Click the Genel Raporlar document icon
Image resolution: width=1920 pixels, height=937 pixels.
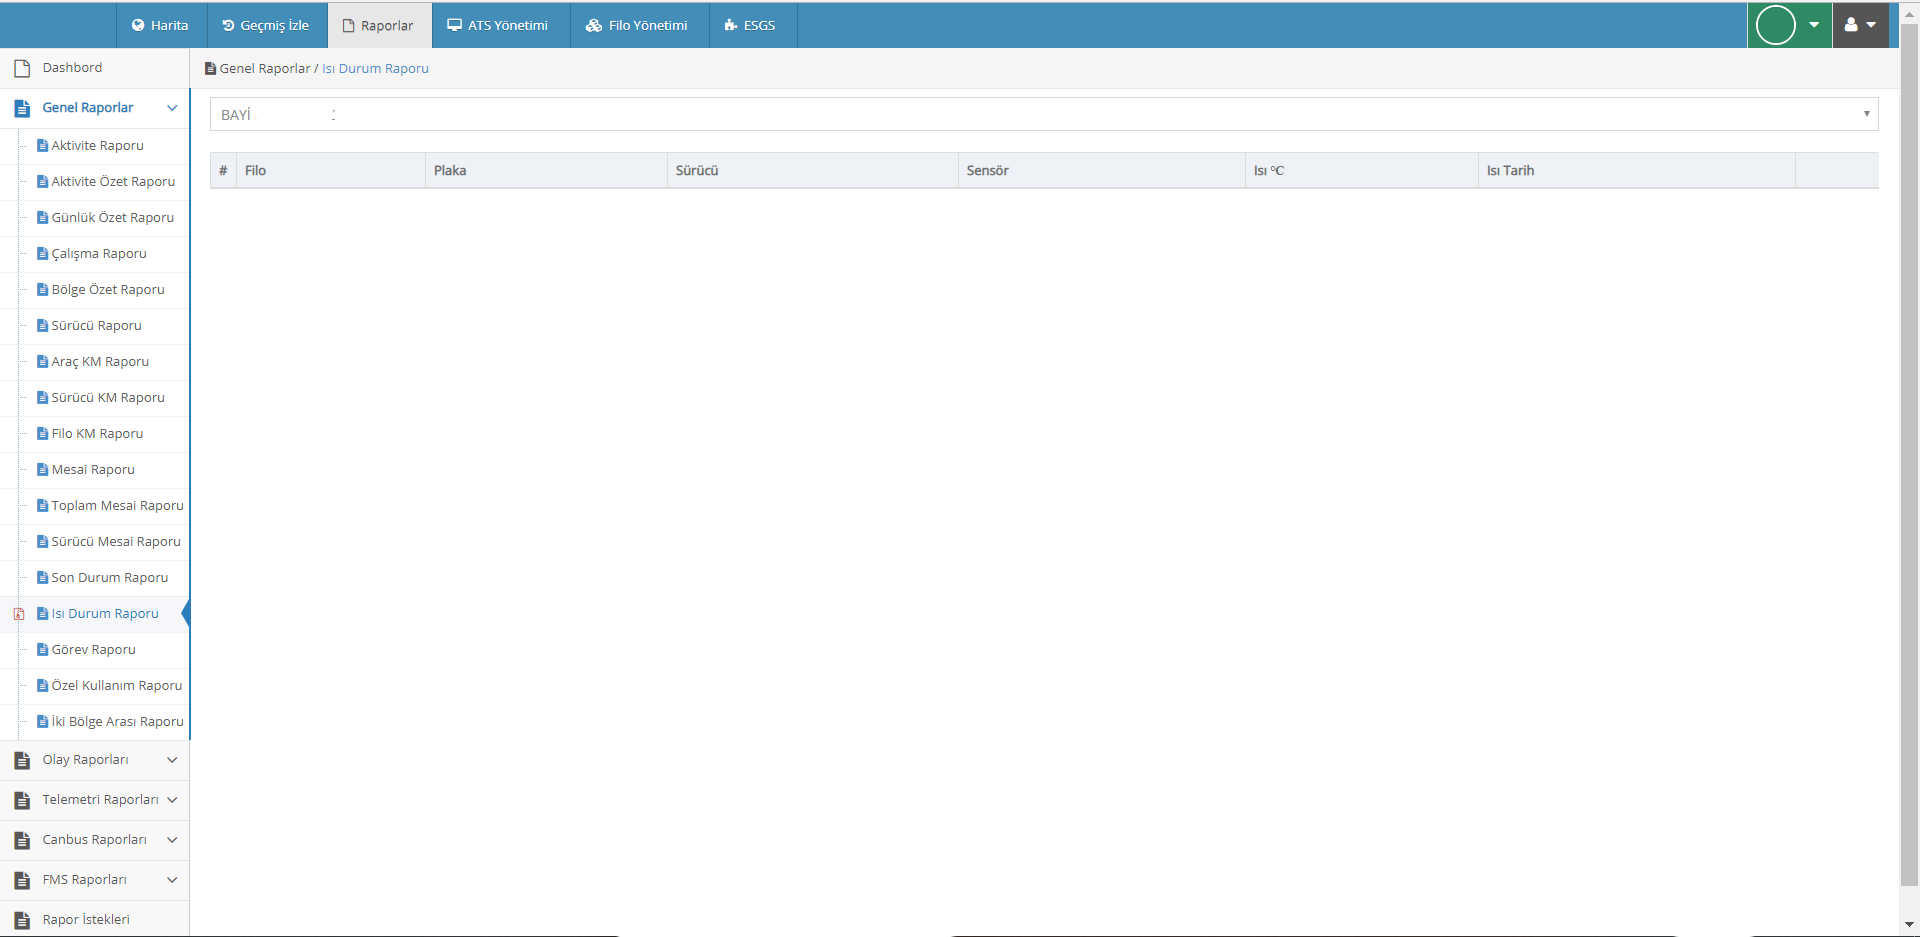22,108
